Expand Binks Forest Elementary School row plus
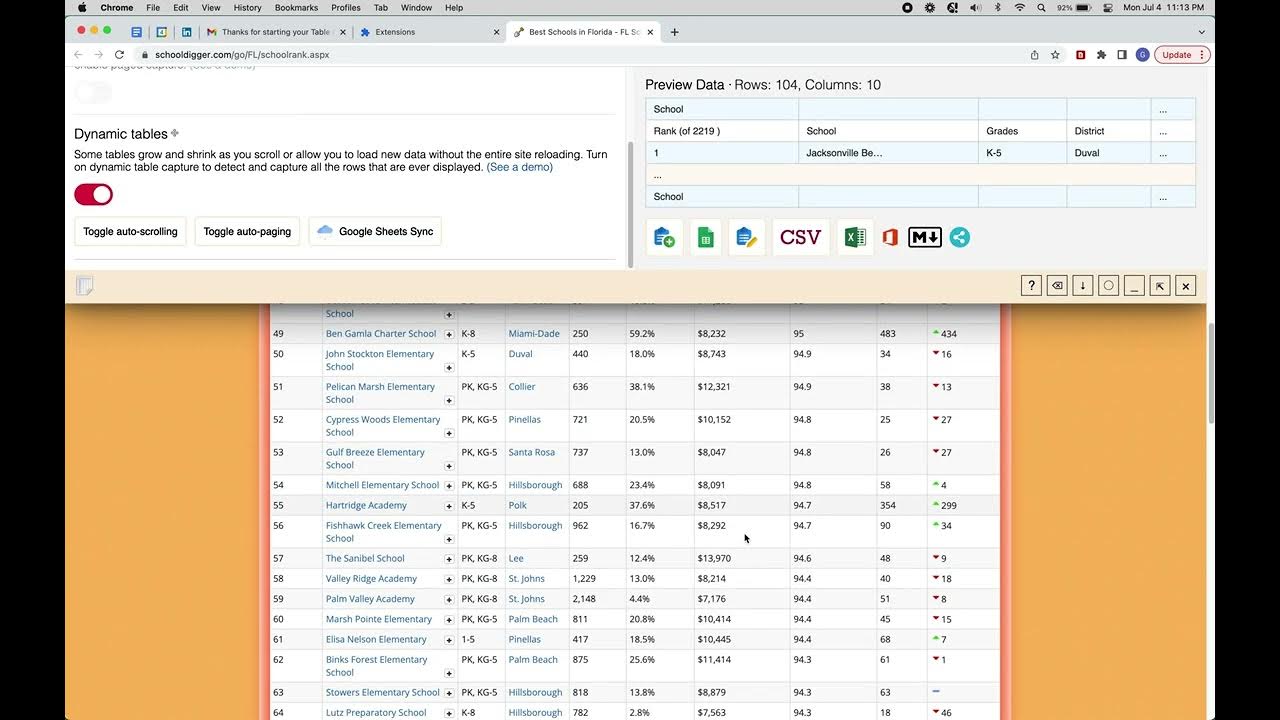The width and height of the screenshot is (1280, 720). coord(449,674)
